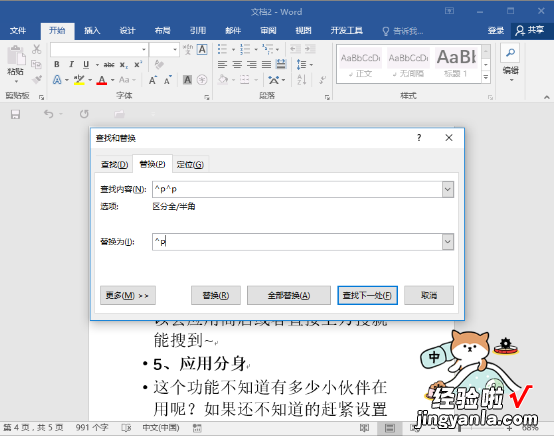Open the Text Effects icon
The height and width of the screenshot is (436, 554).
[57, 80]
